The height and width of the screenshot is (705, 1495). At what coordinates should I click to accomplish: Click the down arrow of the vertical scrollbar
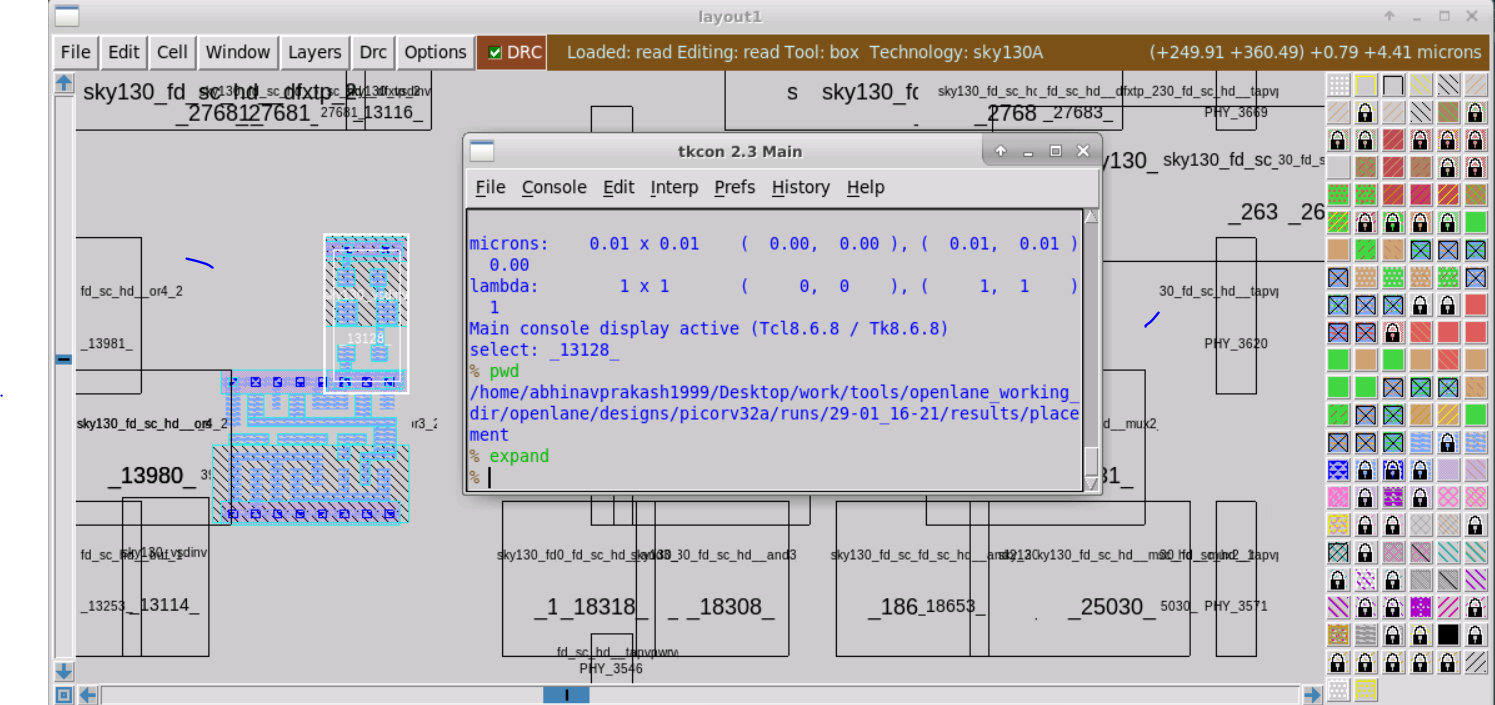pyautogui.click(x=63, y=672)
